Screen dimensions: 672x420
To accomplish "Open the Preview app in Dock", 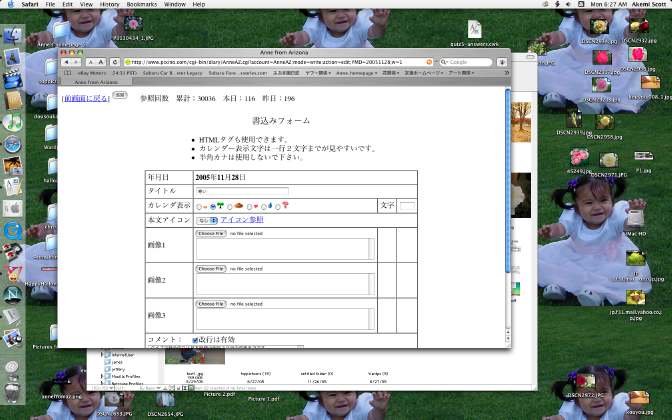I will (x=12, y=339).
